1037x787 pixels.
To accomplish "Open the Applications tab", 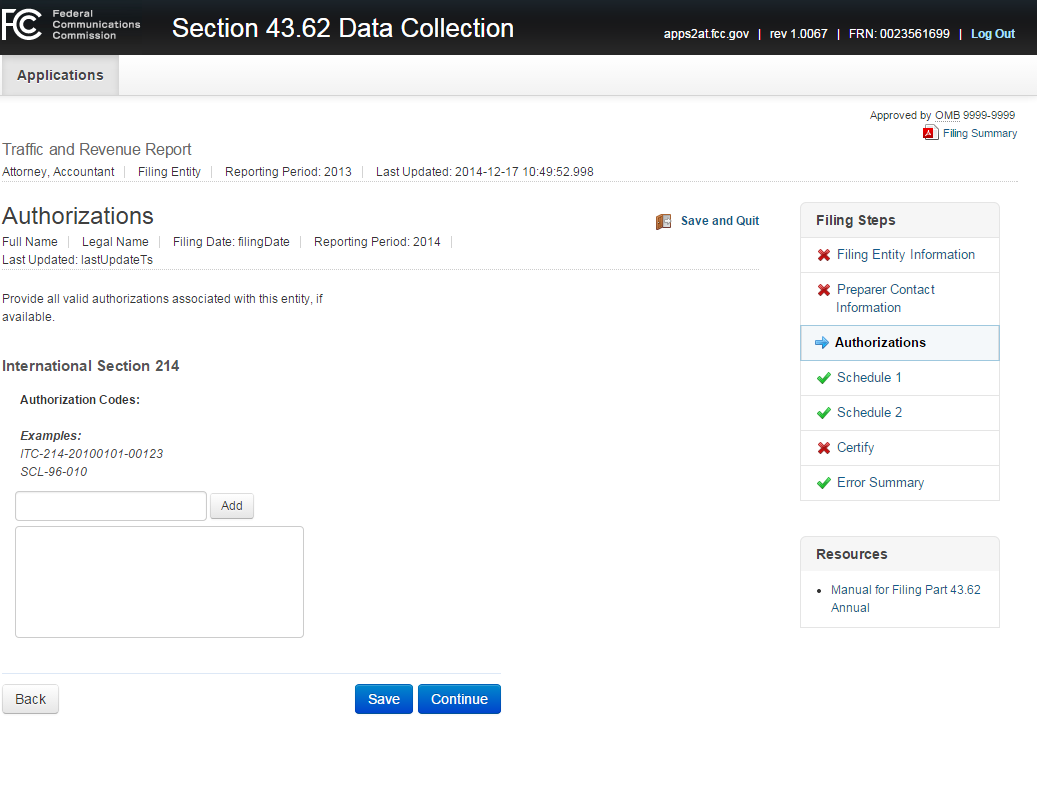I will tap(60, 75).
